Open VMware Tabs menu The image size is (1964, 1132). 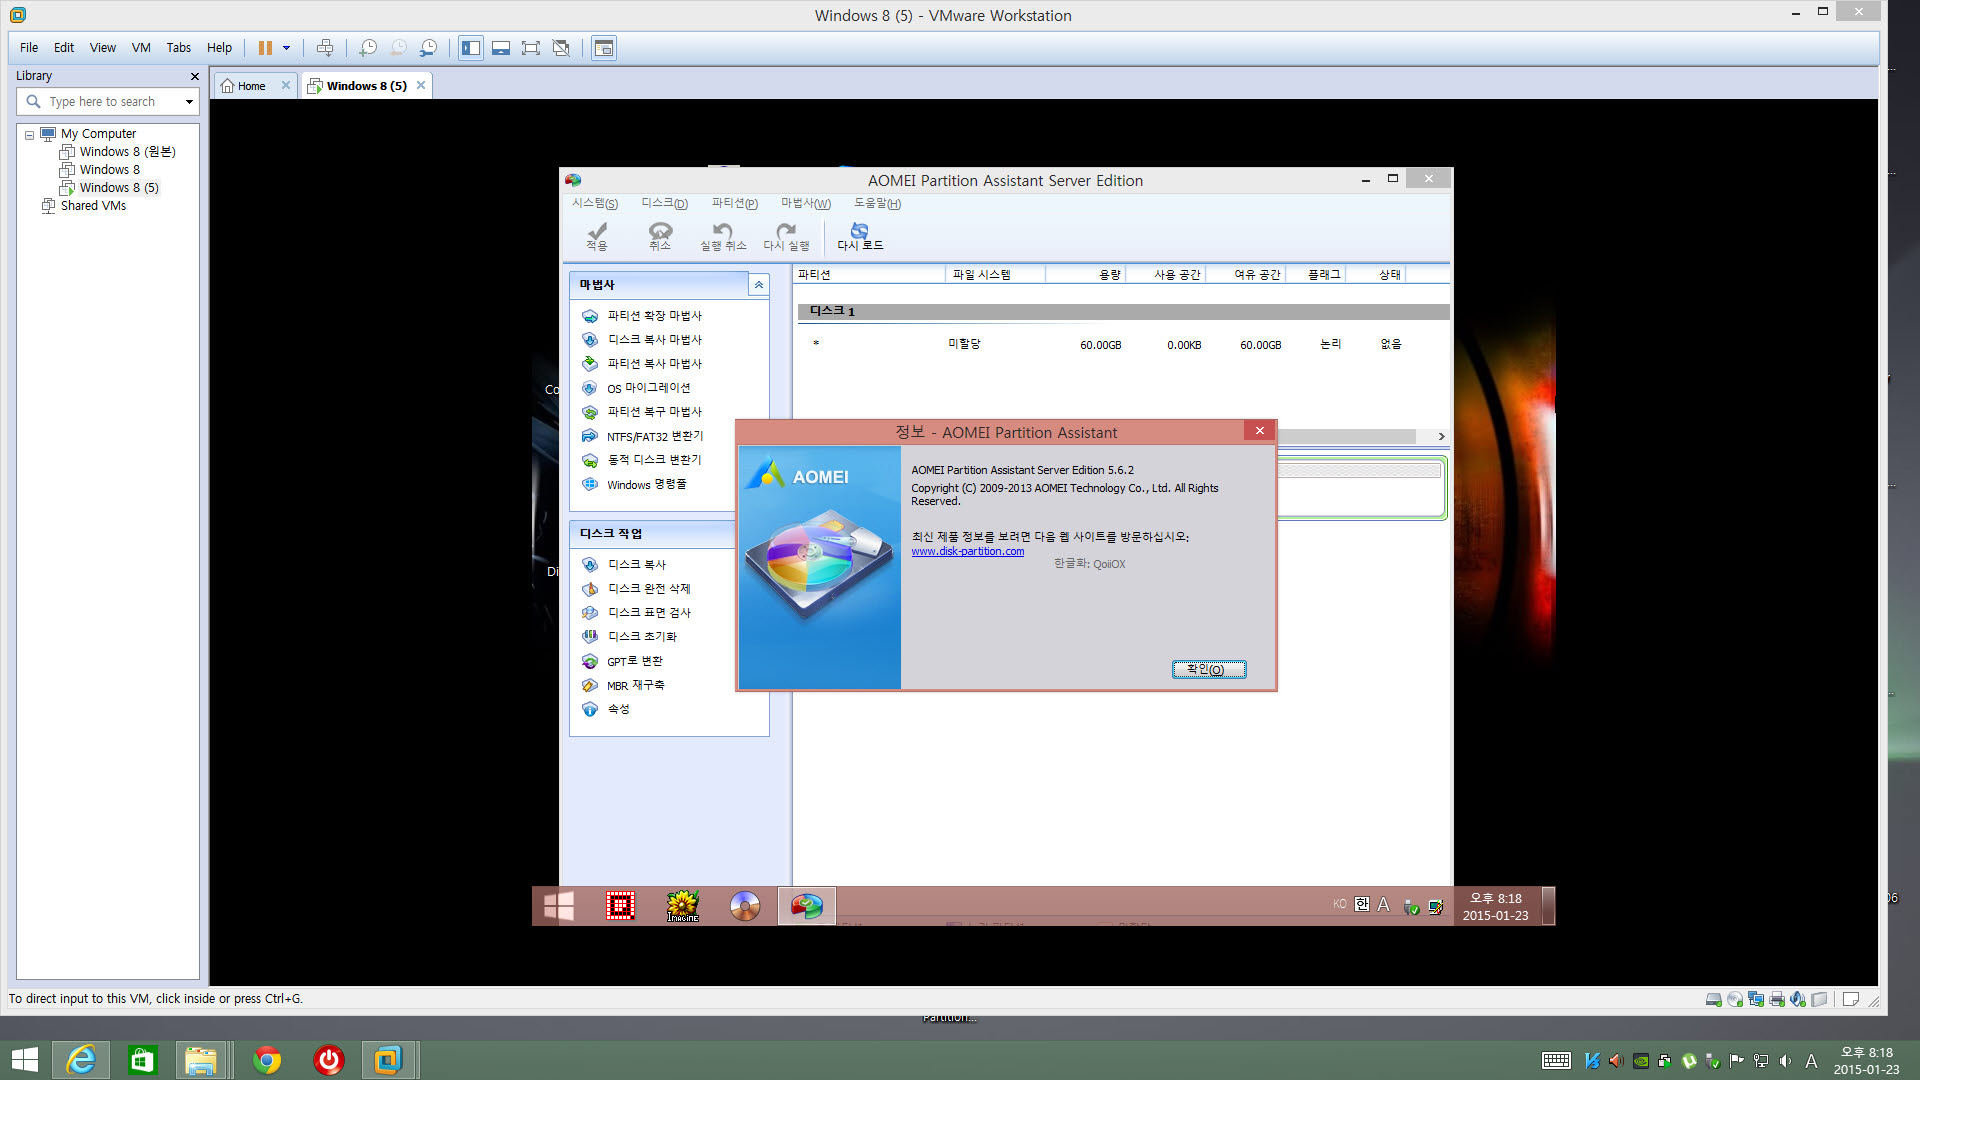point(178,48)
